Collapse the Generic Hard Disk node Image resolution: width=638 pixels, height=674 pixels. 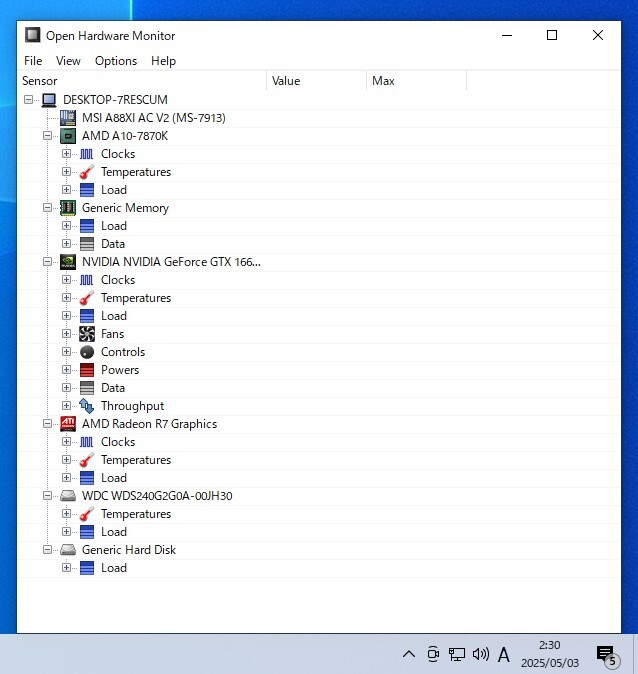click(x=47, y=550)
